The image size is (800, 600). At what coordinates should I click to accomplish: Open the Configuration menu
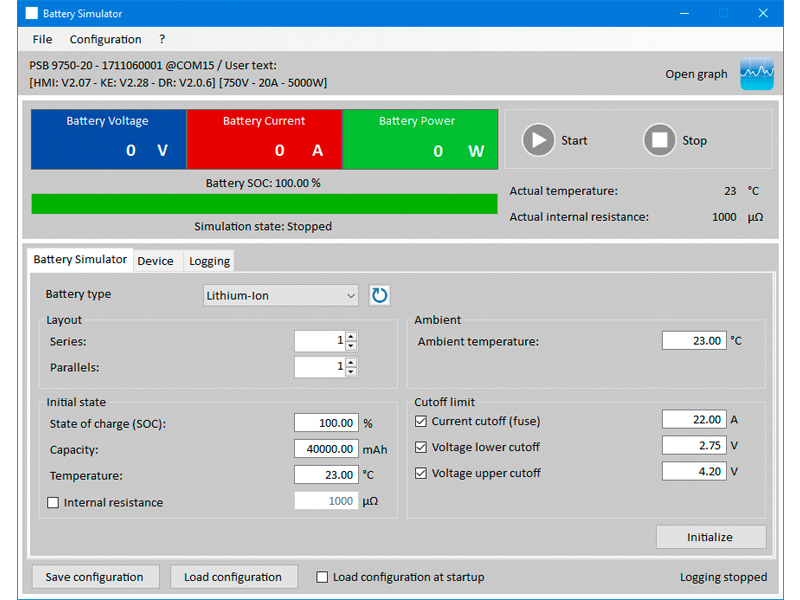[x=105, y=39]
